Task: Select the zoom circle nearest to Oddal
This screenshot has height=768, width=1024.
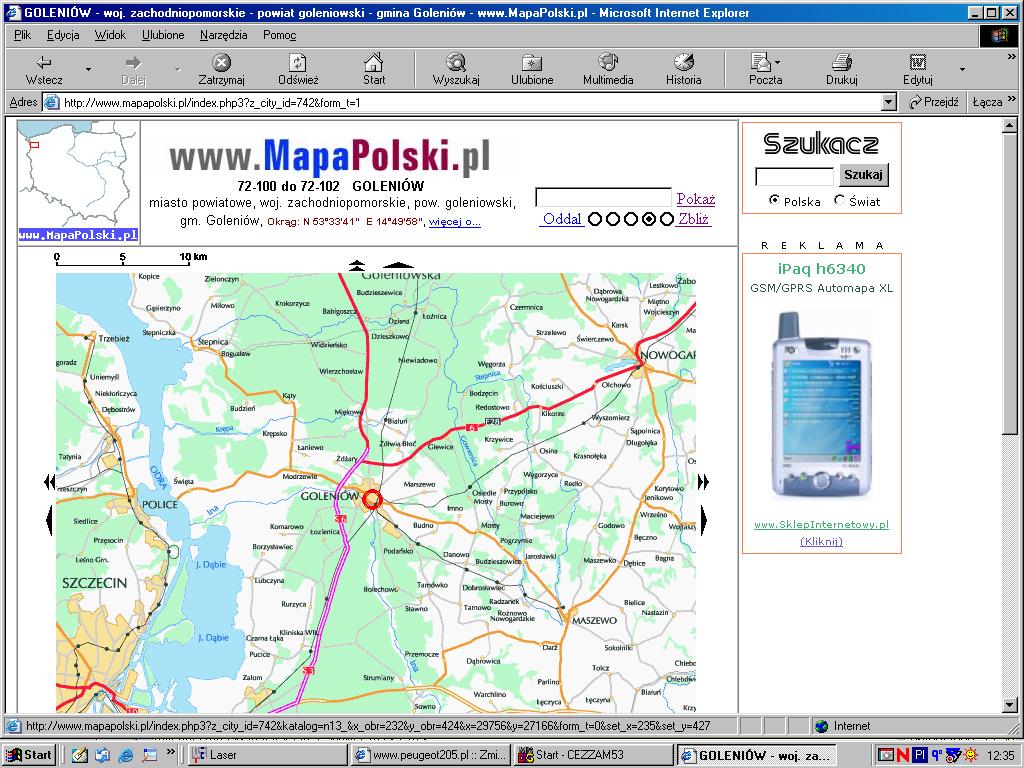Action: 596,219
